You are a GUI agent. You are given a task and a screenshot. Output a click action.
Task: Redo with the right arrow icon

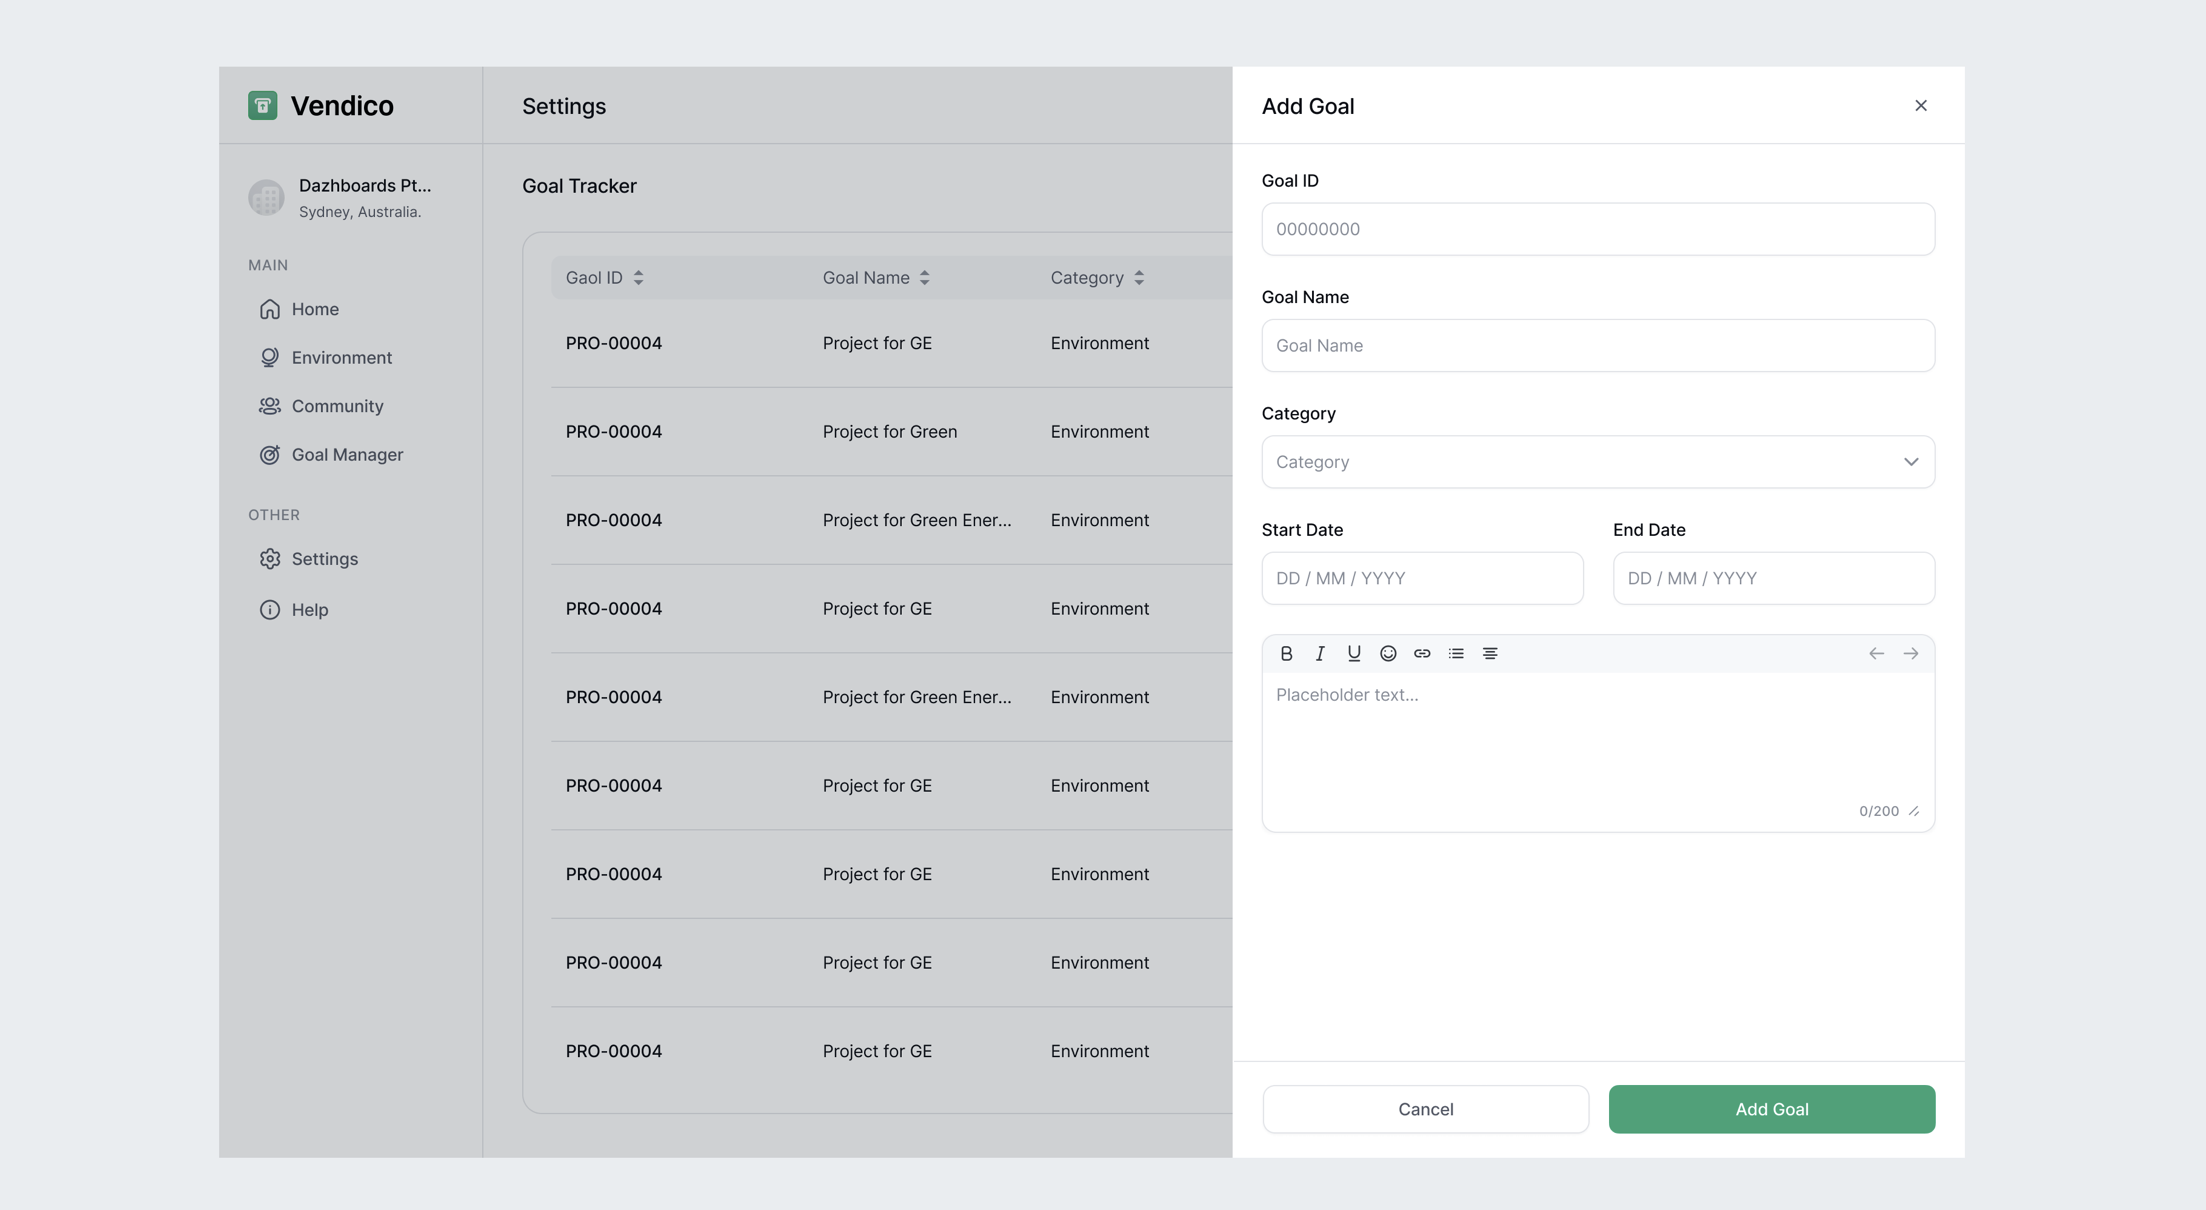tap(1910, 653)
